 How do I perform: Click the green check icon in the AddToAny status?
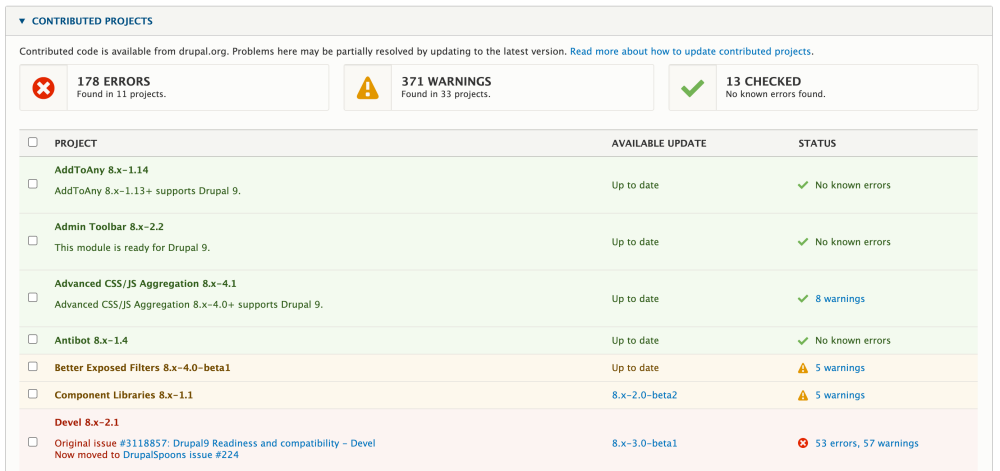point(803,185)
